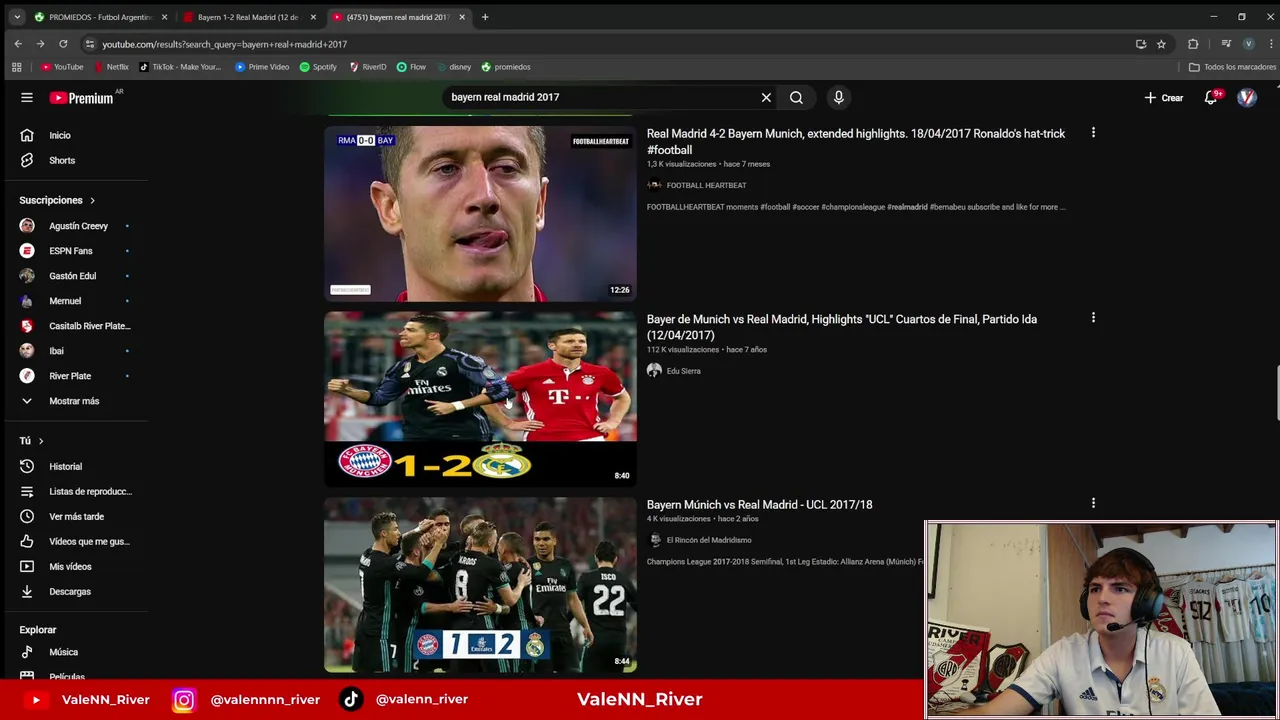
Task: Open Bayern Múnich vs Real Madrid UCL title
Action: click(759, 505)
